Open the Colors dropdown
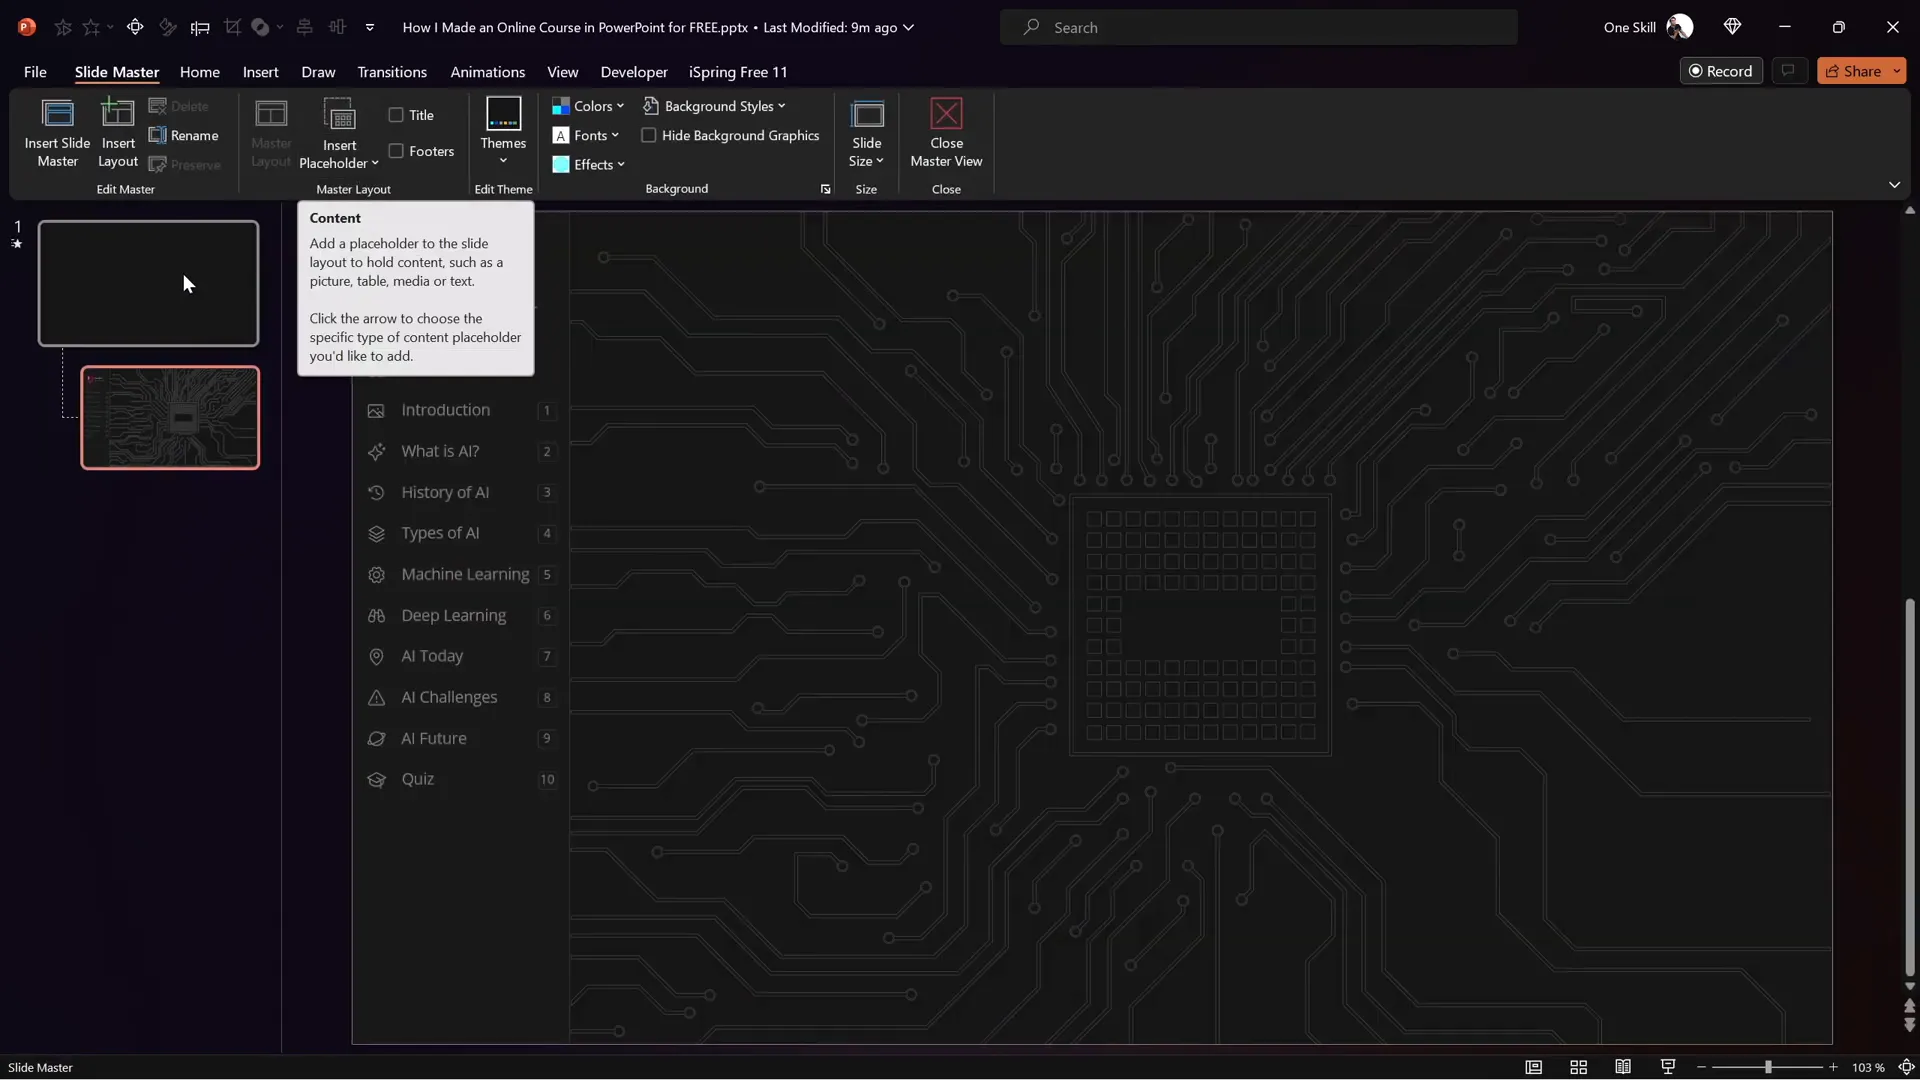The height and width of the screenshot is (1080, 1920). pyautogui.click(x=588, y=106)
